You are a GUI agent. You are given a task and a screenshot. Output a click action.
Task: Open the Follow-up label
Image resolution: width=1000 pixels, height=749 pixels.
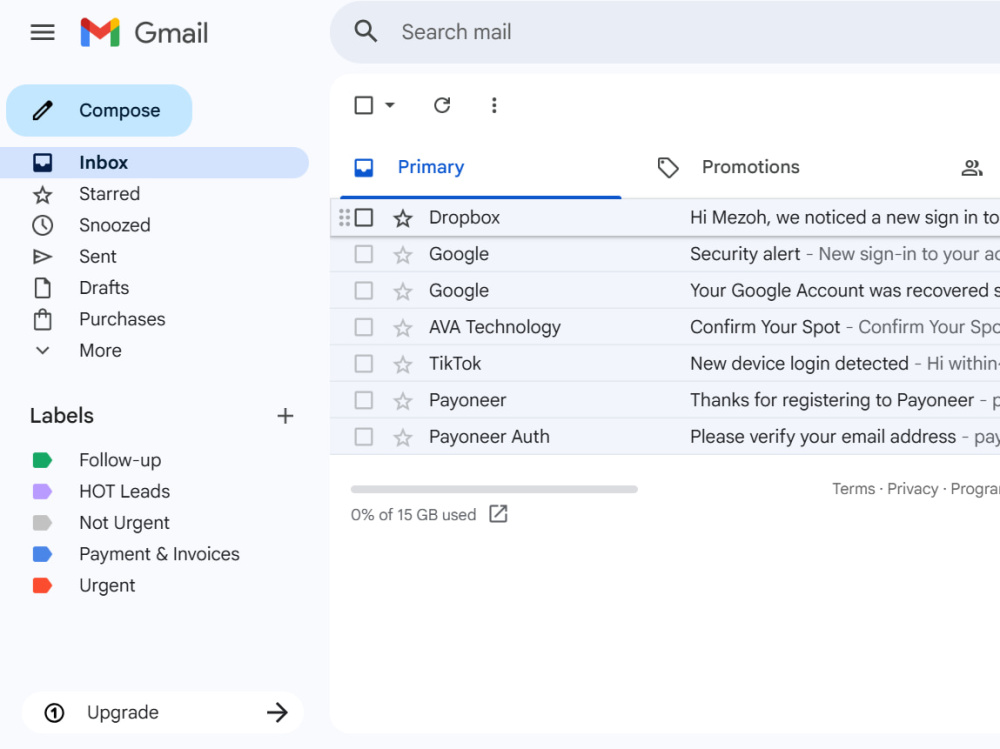click(120, 460)
